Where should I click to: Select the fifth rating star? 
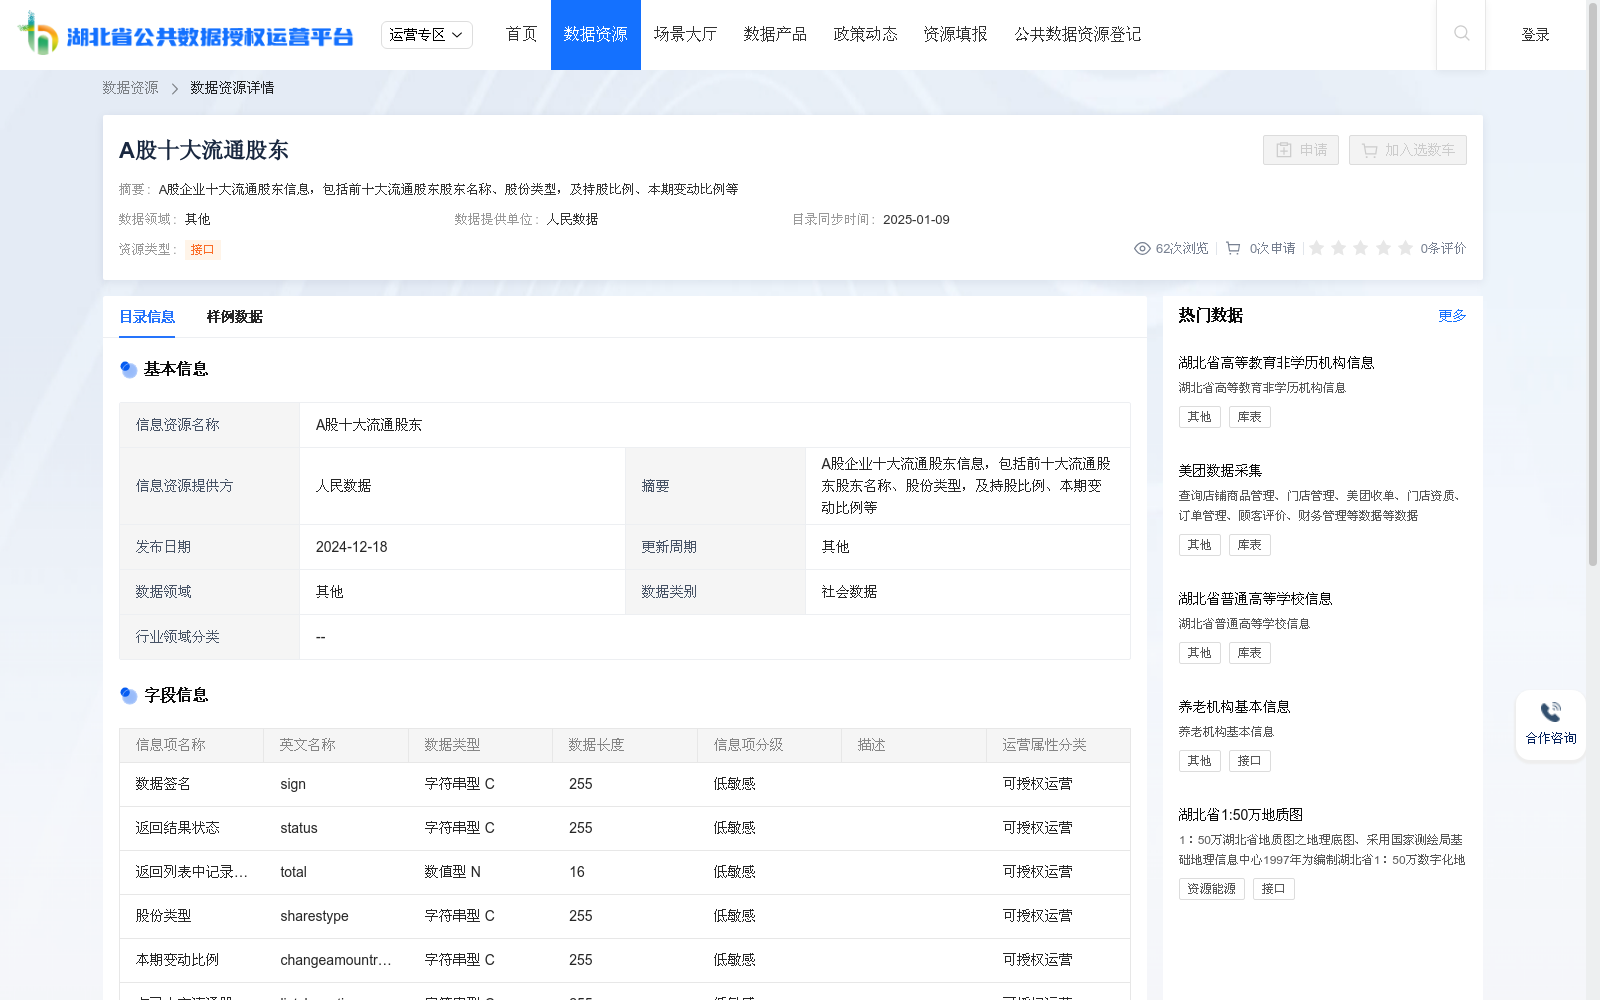(x=1405, y=248)
